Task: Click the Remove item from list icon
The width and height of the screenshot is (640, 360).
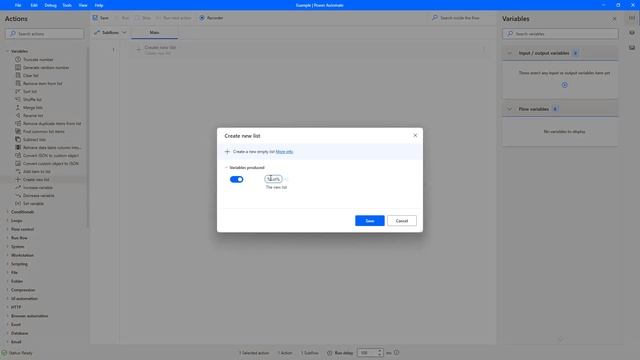Action: (18, 83)
